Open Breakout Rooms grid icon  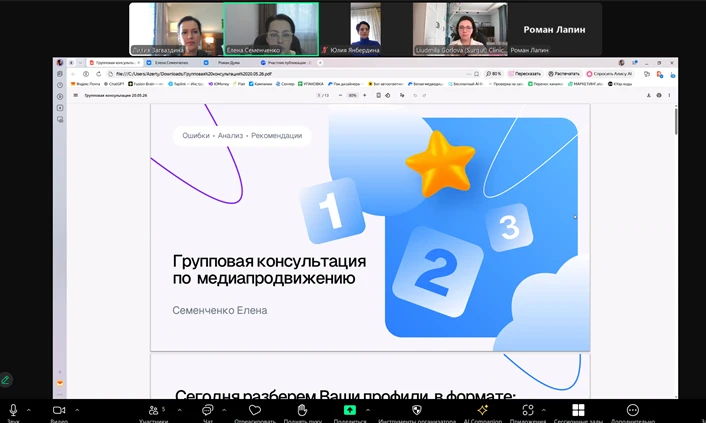point(578,410)
